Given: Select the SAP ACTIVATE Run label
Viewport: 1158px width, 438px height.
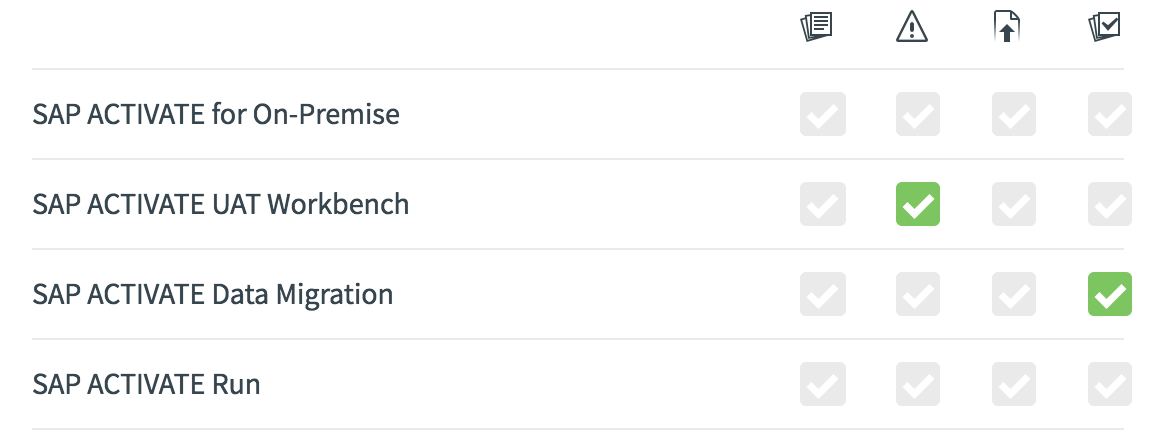Looking at the screenshot, I should pos(146,384).
